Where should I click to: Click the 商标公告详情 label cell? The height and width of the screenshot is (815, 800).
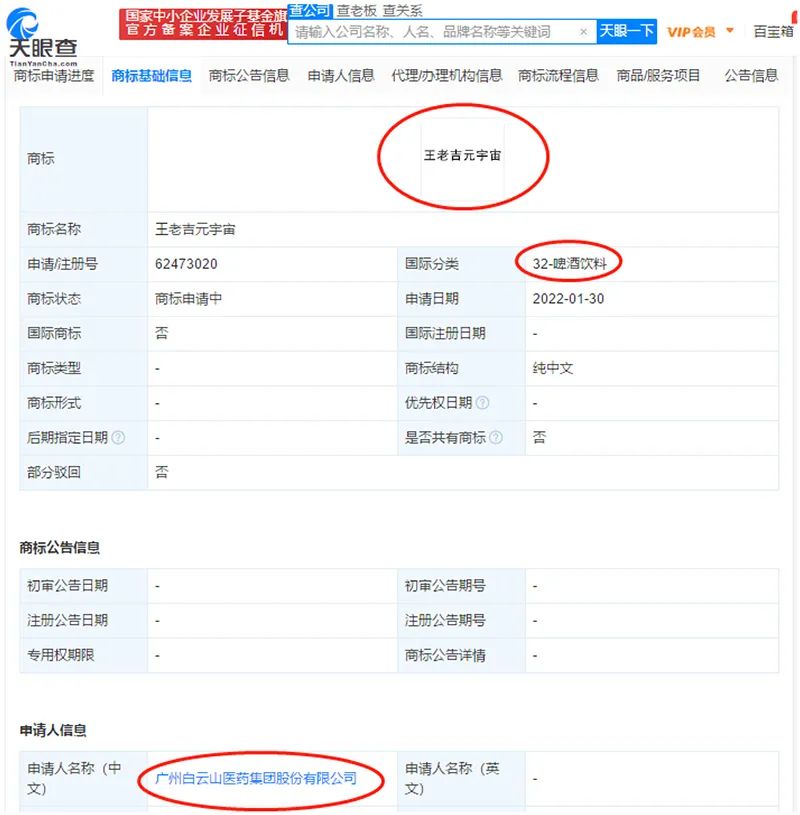[x=462, y=655]
